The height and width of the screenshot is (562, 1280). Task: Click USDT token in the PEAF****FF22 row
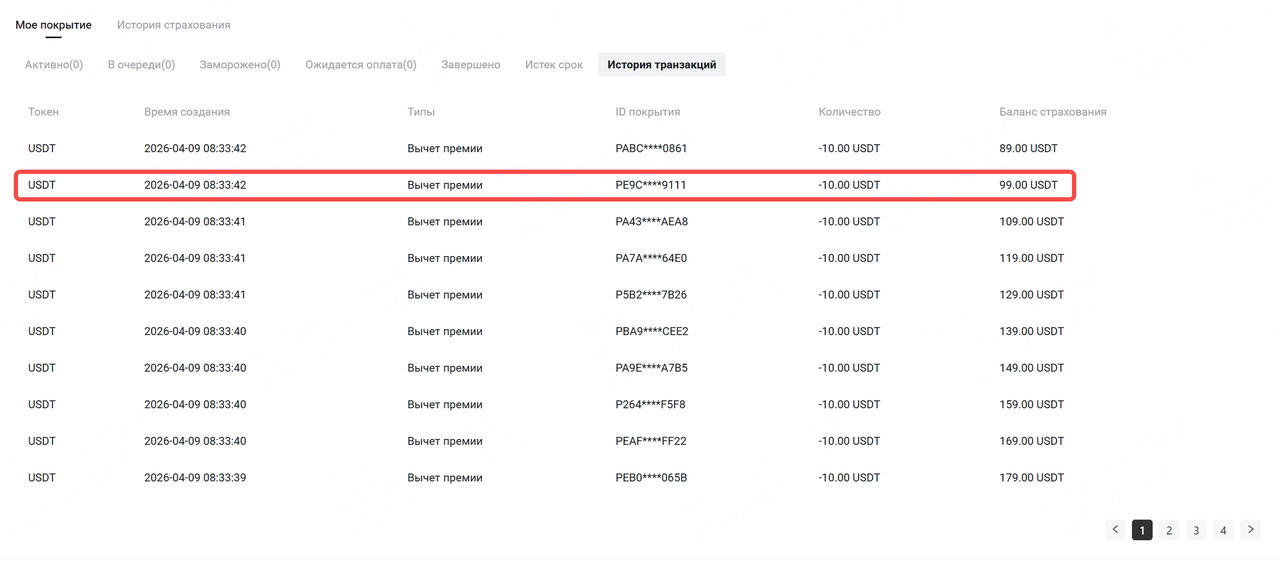coord(42,441)
